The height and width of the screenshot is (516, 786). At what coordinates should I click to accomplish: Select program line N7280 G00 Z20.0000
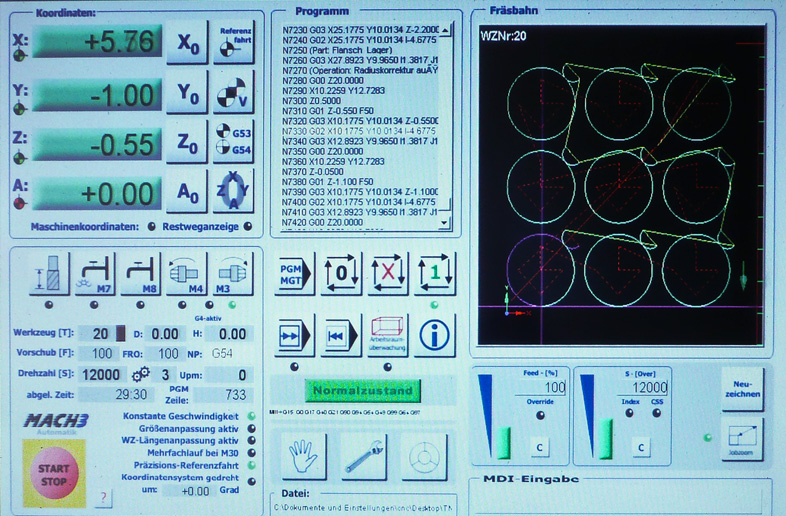[323, 81]
